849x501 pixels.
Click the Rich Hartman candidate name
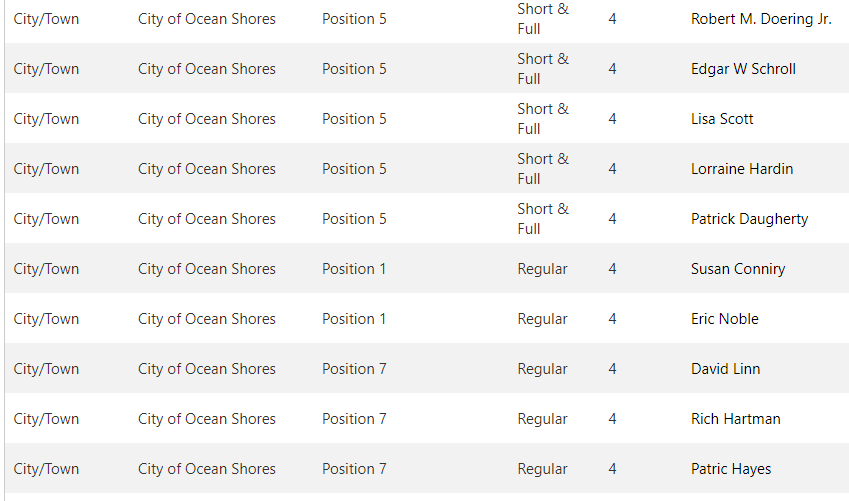pos(735,419)
